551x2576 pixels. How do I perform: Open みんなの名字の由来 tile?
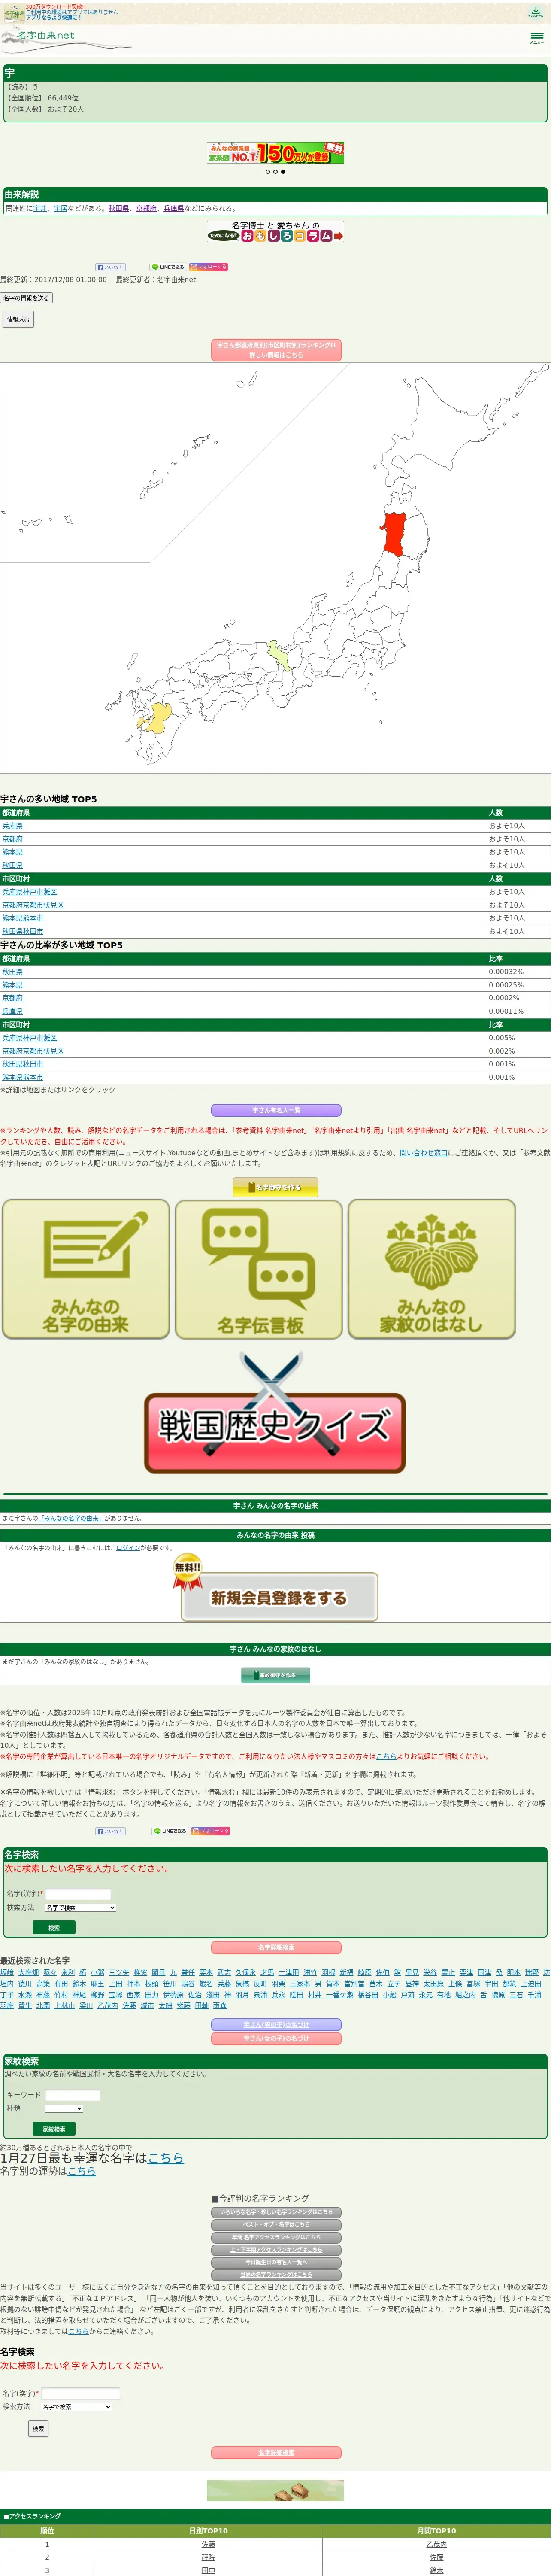point(86,1269)
